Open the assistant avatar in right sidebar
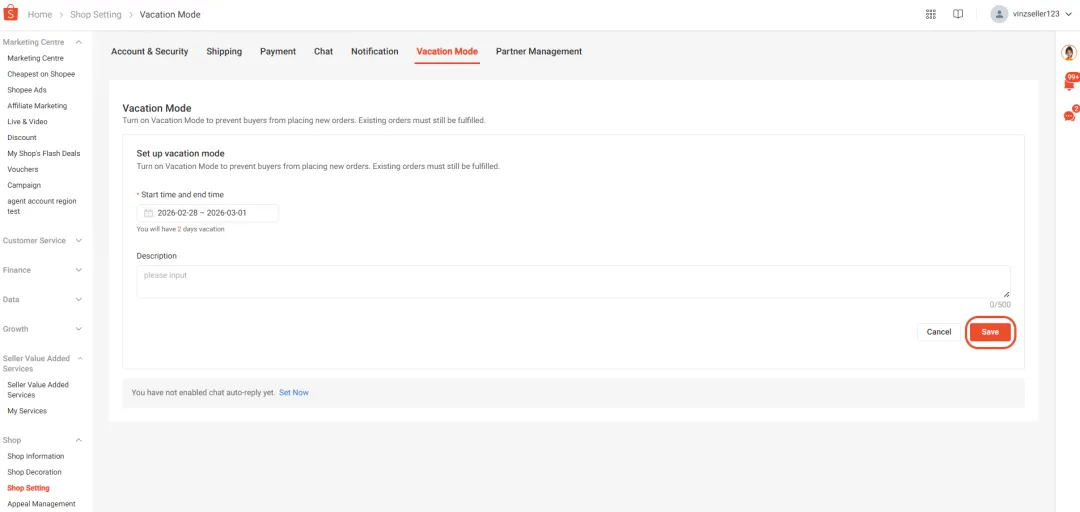The width and height of the screenshot is (1080, 512). click(x=1069, y=53)
